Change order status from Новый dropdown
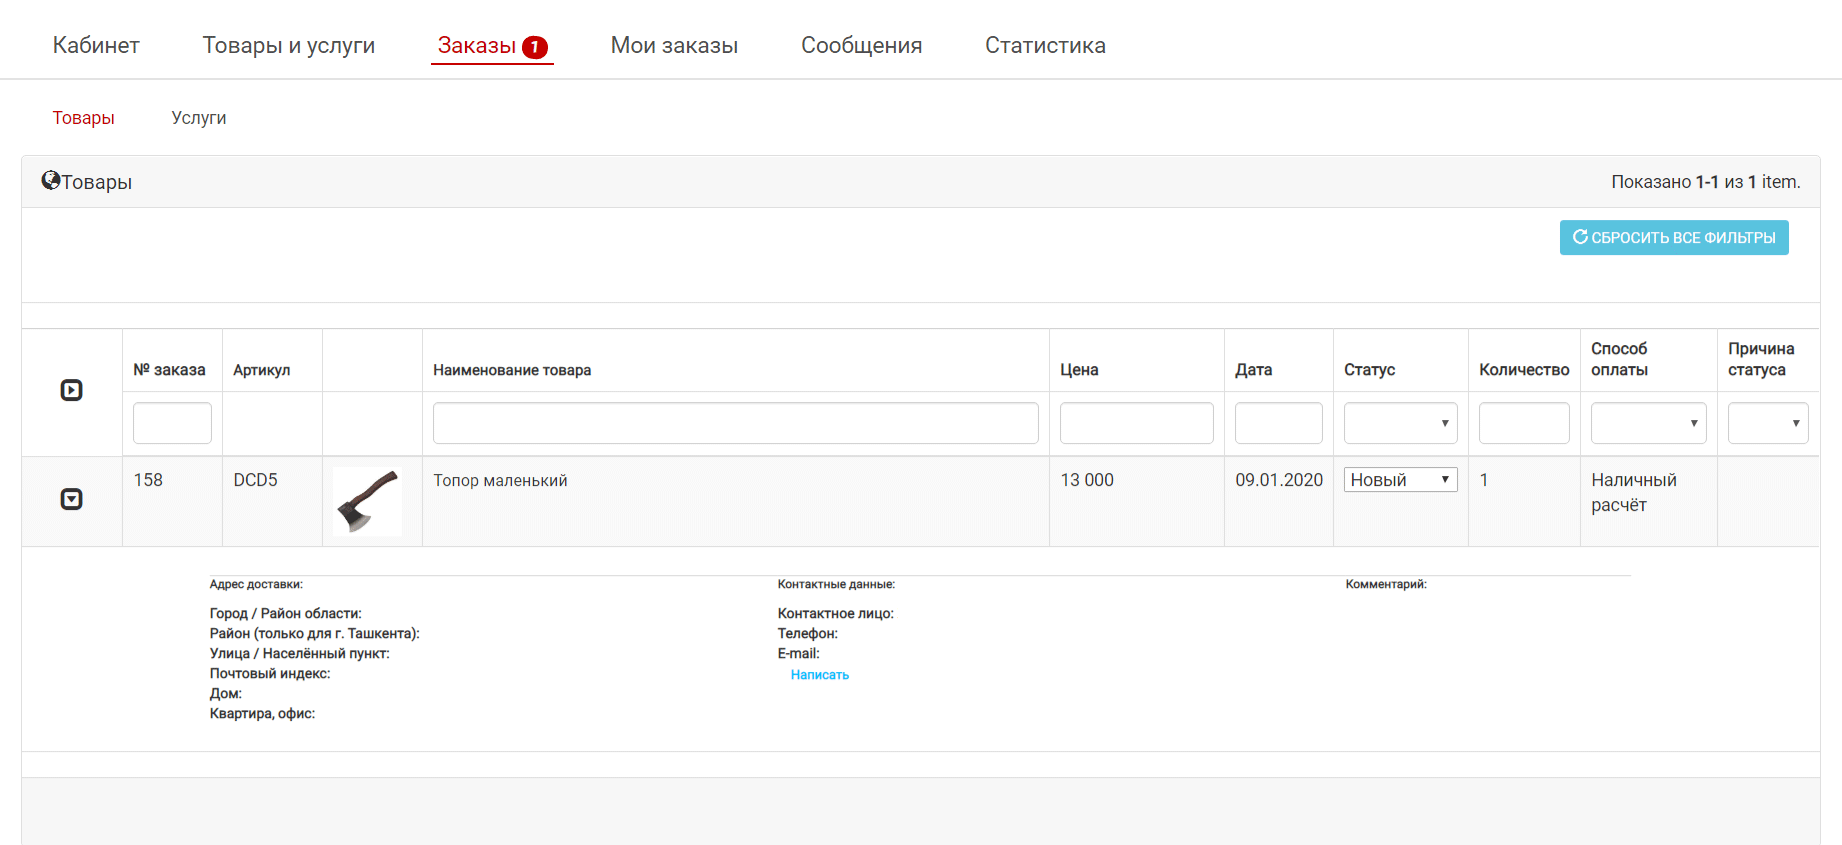The width and height of the screenshot is (1842, 845). (1399, 480)
